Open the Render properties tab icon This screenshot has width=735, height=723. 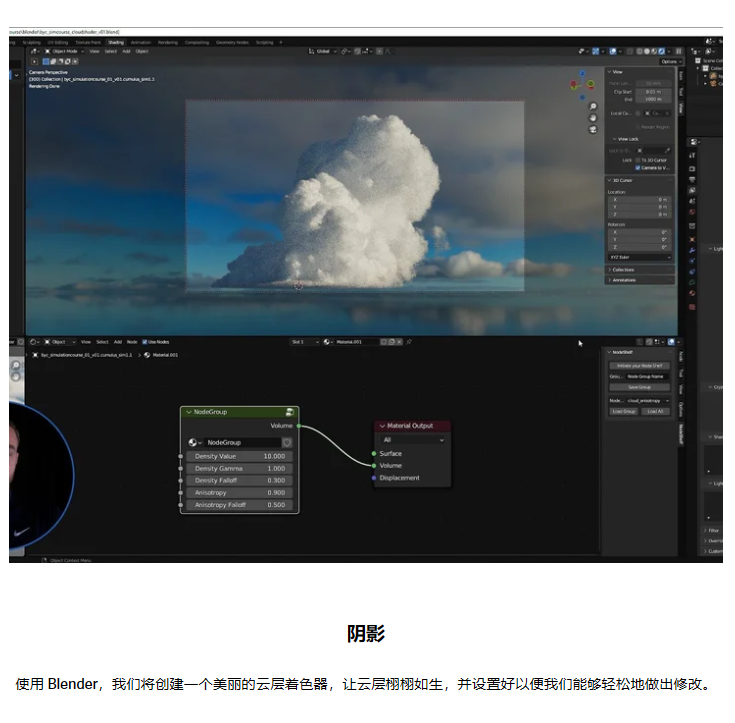point(692,169)
